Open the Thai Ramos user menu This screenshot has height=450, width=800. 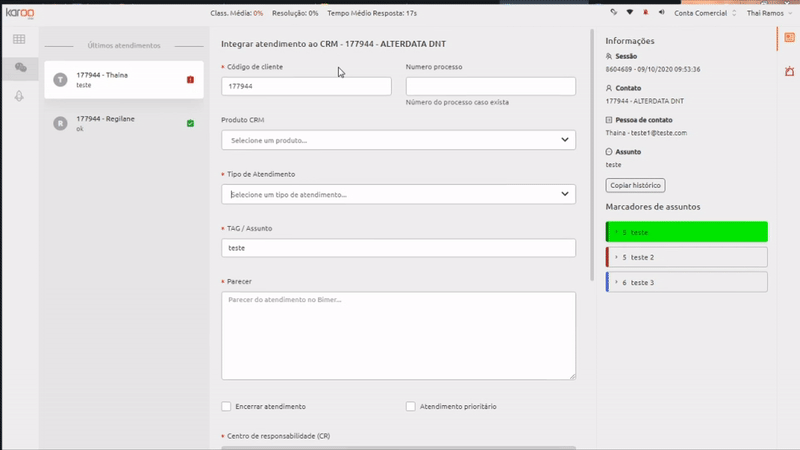tap(769, 13)
